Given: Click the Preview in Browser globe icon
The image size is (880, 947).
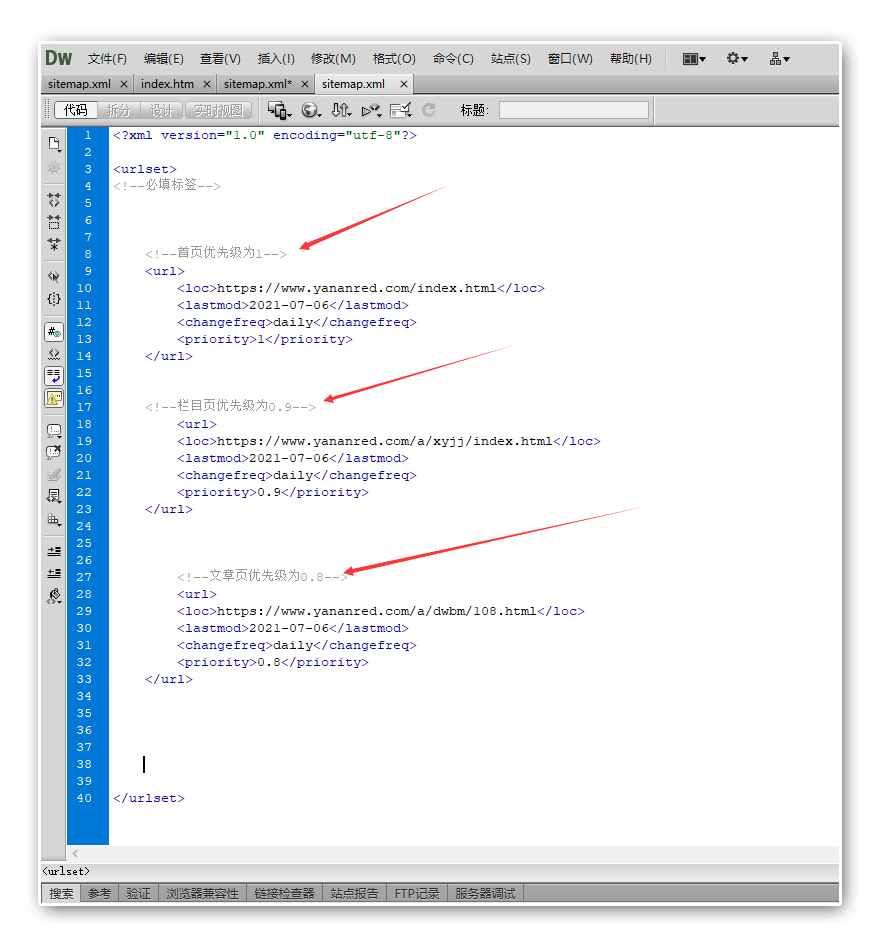Looking at the screenshot, I should (x=310, y=110).
